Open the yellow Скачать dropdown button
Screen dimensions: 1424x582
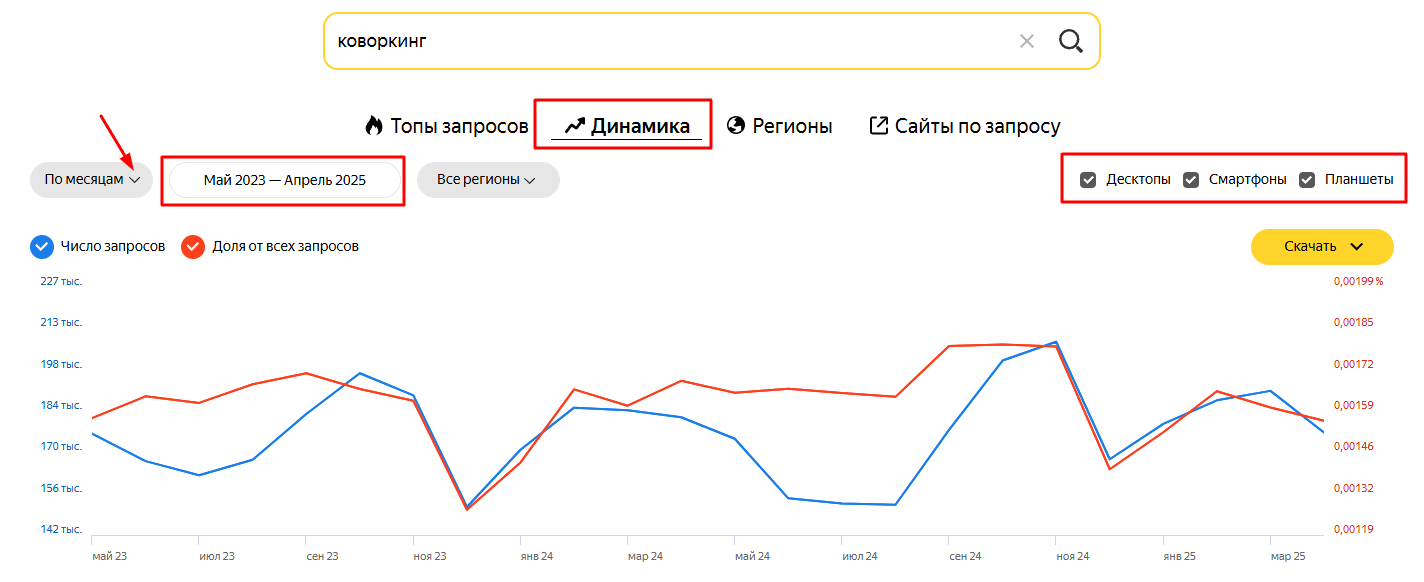click(x=1322, y=247)
